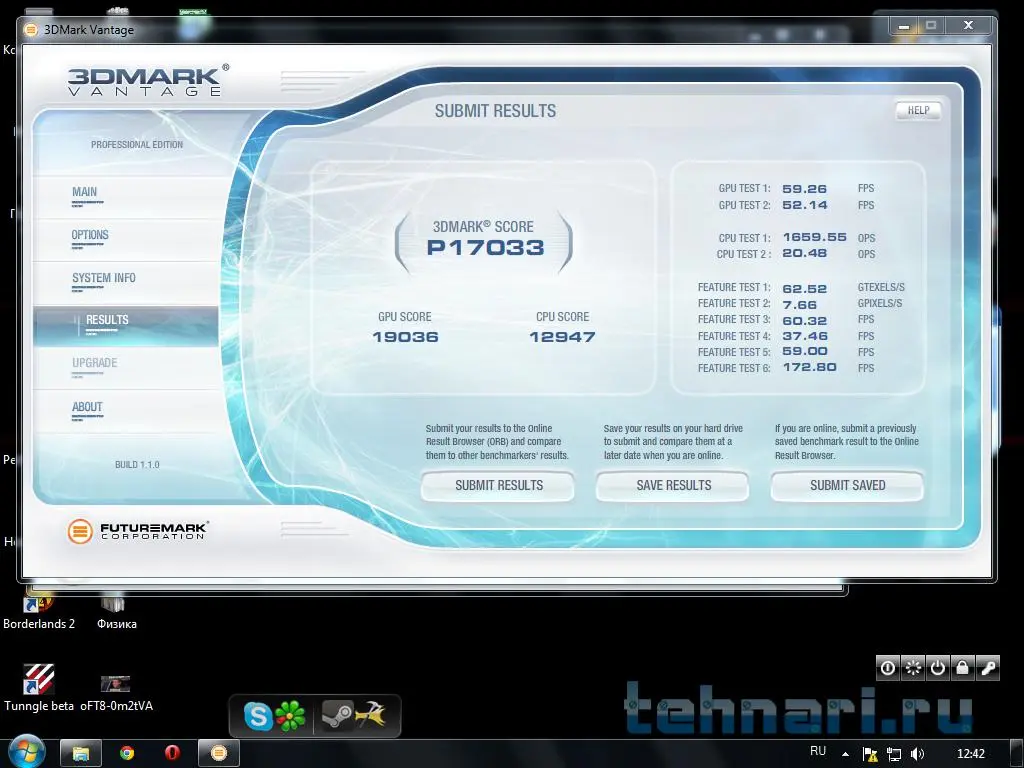
Task: Open the network tray icon
Action: pos(893,754)
